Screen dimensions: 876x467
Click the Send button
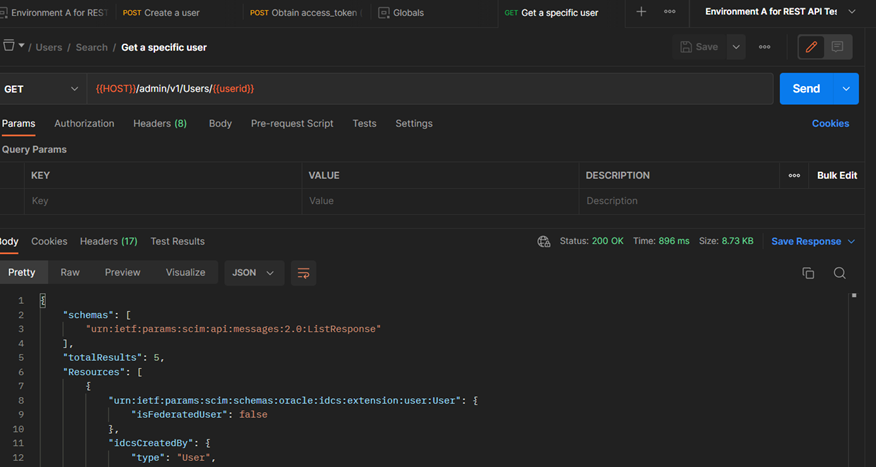coord(806,89)
